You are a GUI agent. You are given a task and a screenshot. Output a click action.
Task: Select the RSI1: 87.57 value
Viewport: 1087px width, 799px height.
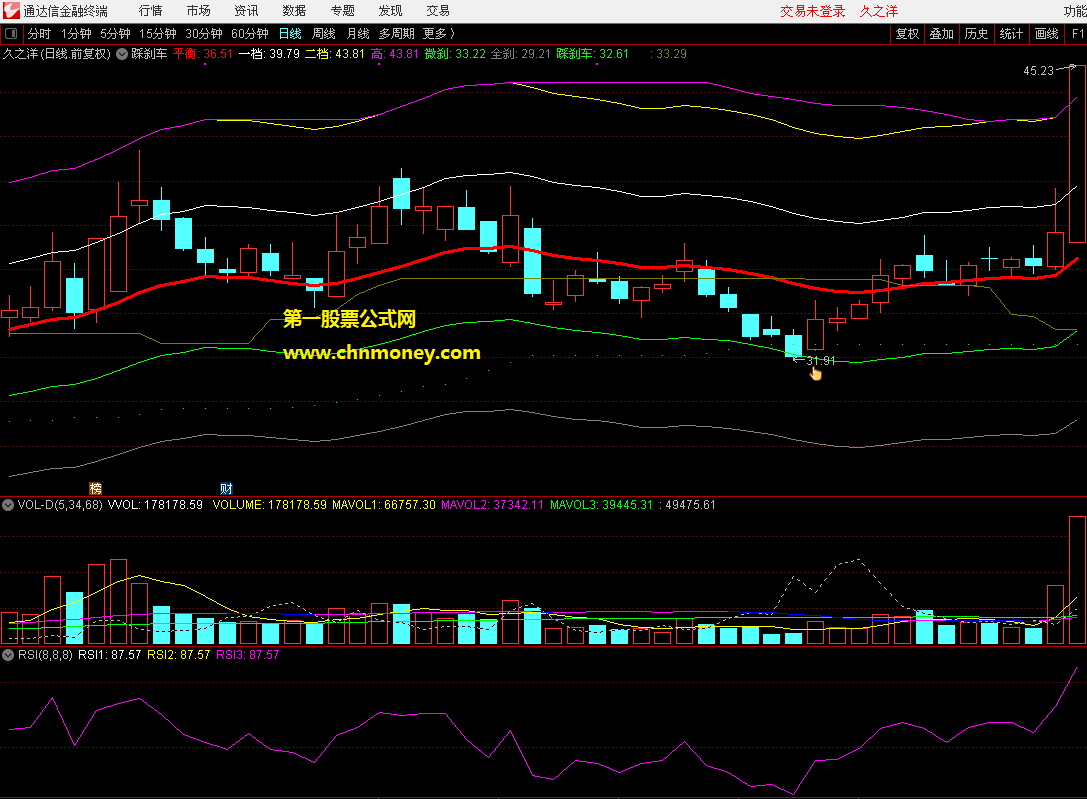pyautogui.click(x=110, y=655)
